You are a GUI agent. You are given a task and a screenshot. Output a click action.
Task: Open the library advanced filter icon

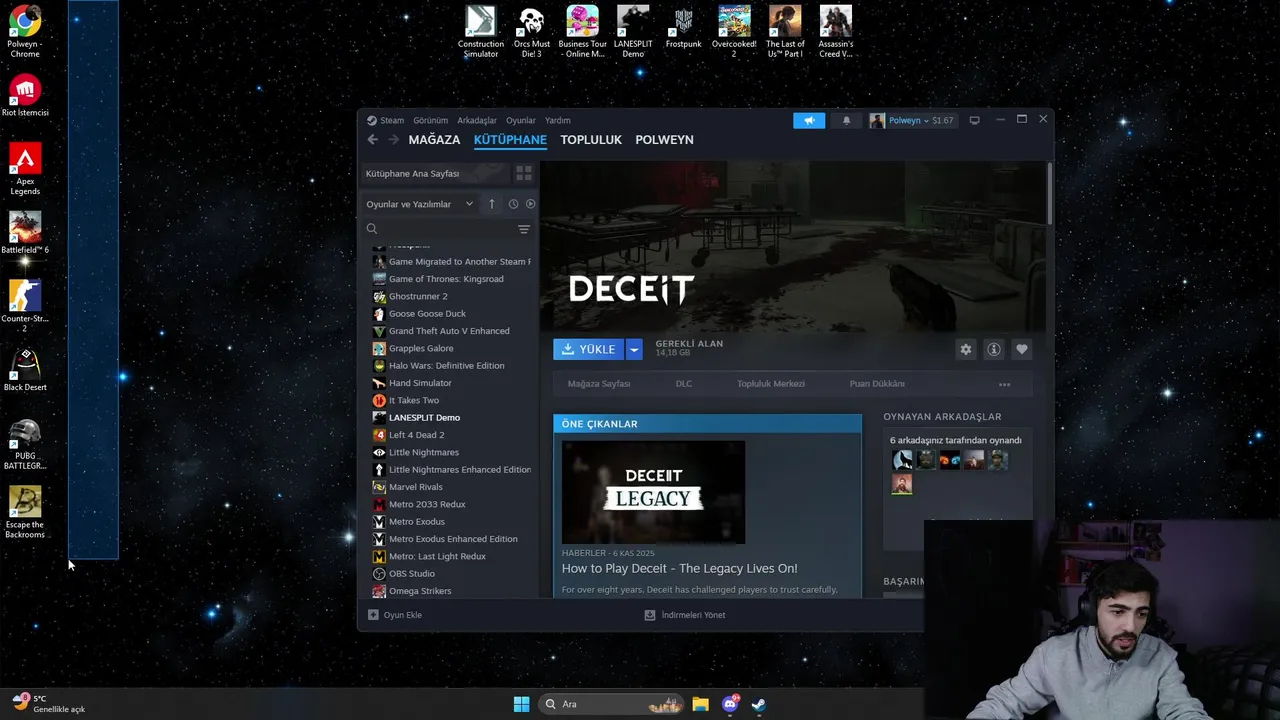523,229
